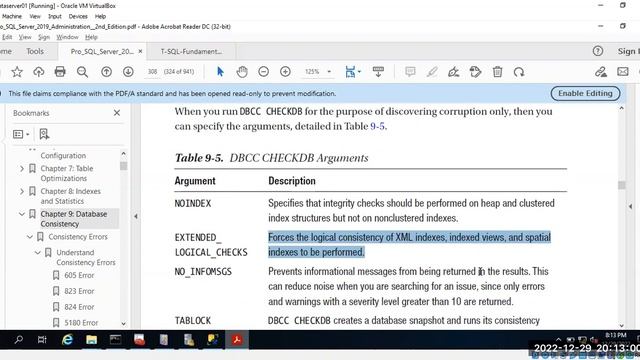Zoom in with plus icon
Image resolution: width=640 pixels, height=360 pixels.
click(285, 72)
